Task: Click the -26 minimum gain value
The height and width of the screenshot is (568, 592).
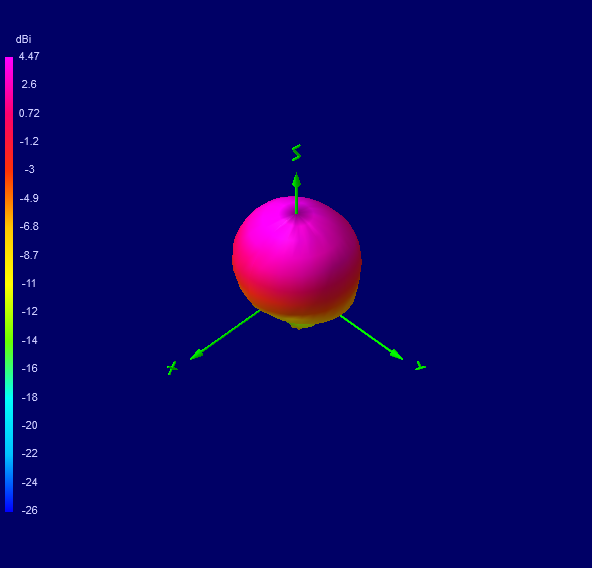Action: tap(29, 510)
